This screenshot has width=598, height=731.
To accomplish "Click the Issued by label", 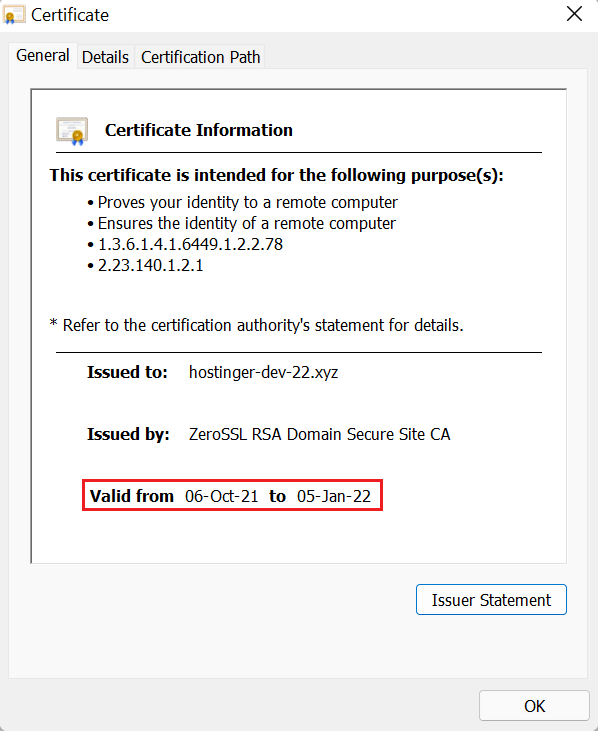I will [128, 434].
